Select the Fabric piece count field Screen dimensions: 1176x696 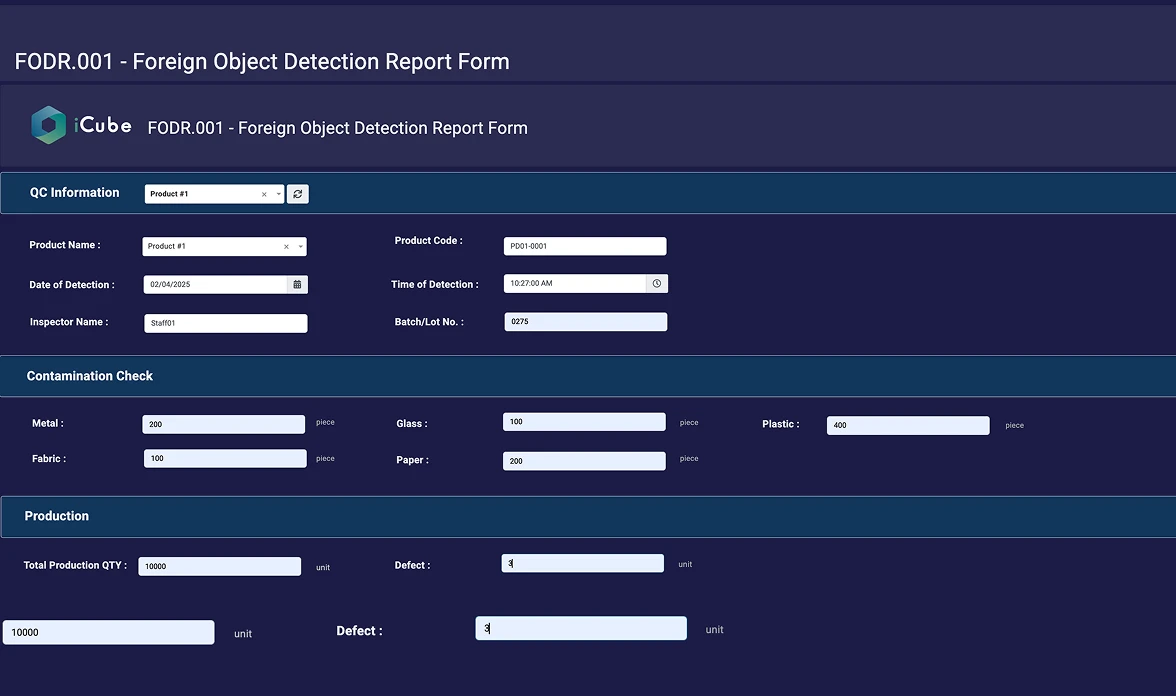click(223, 459)
